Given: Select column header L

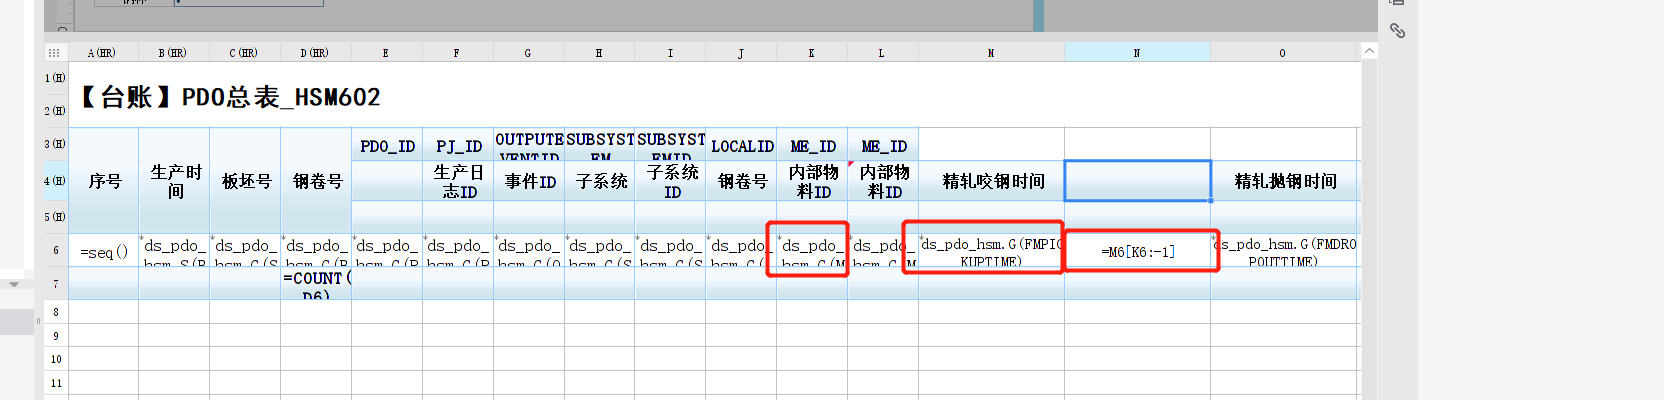Looking at the screenshot, I should tap(882, 53).
